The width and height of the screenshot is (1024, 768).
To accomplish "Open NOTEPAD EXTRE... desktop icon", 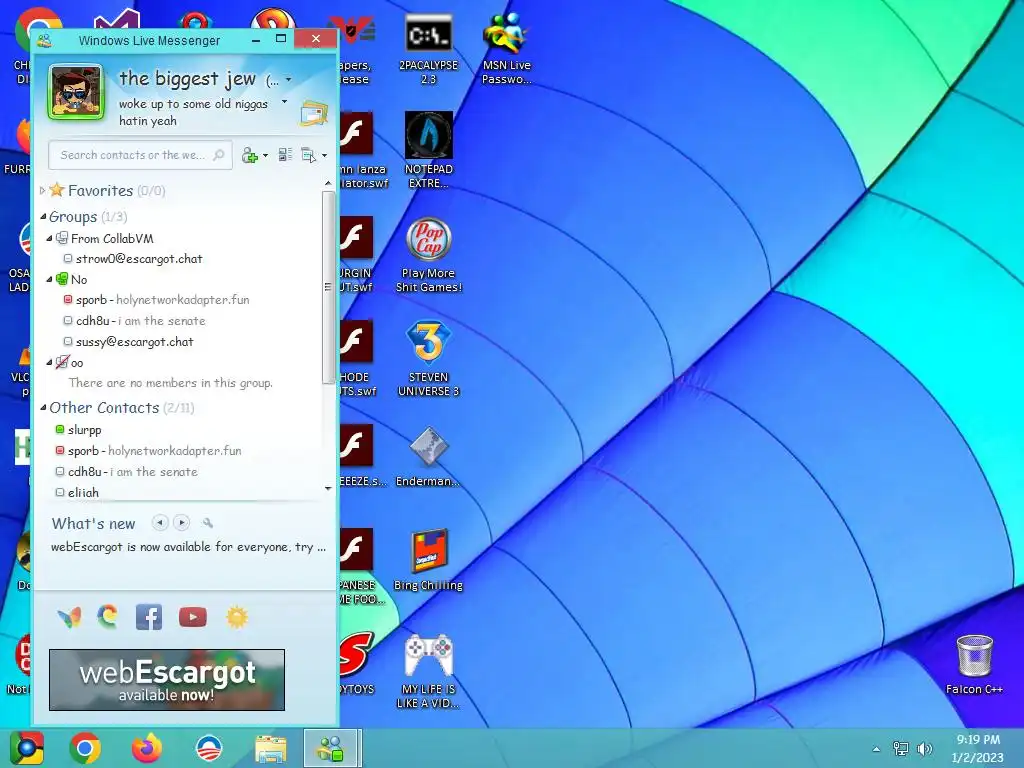I will tap(428, 150).
